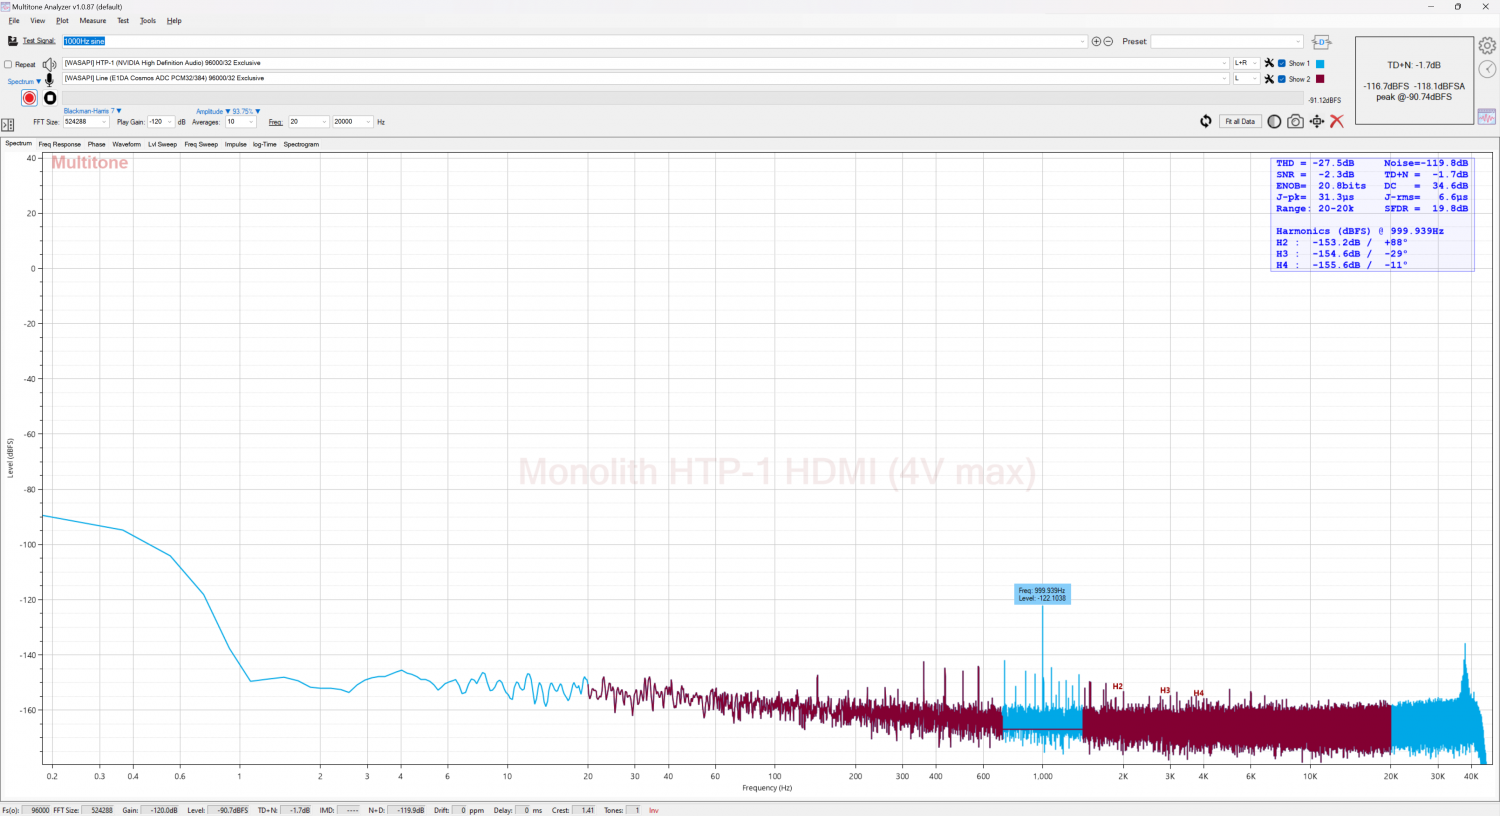Open the FFT Size dropdown
Image resolution: width=1500 pixels, height=816 pixels.
click(x=104, y=122)
